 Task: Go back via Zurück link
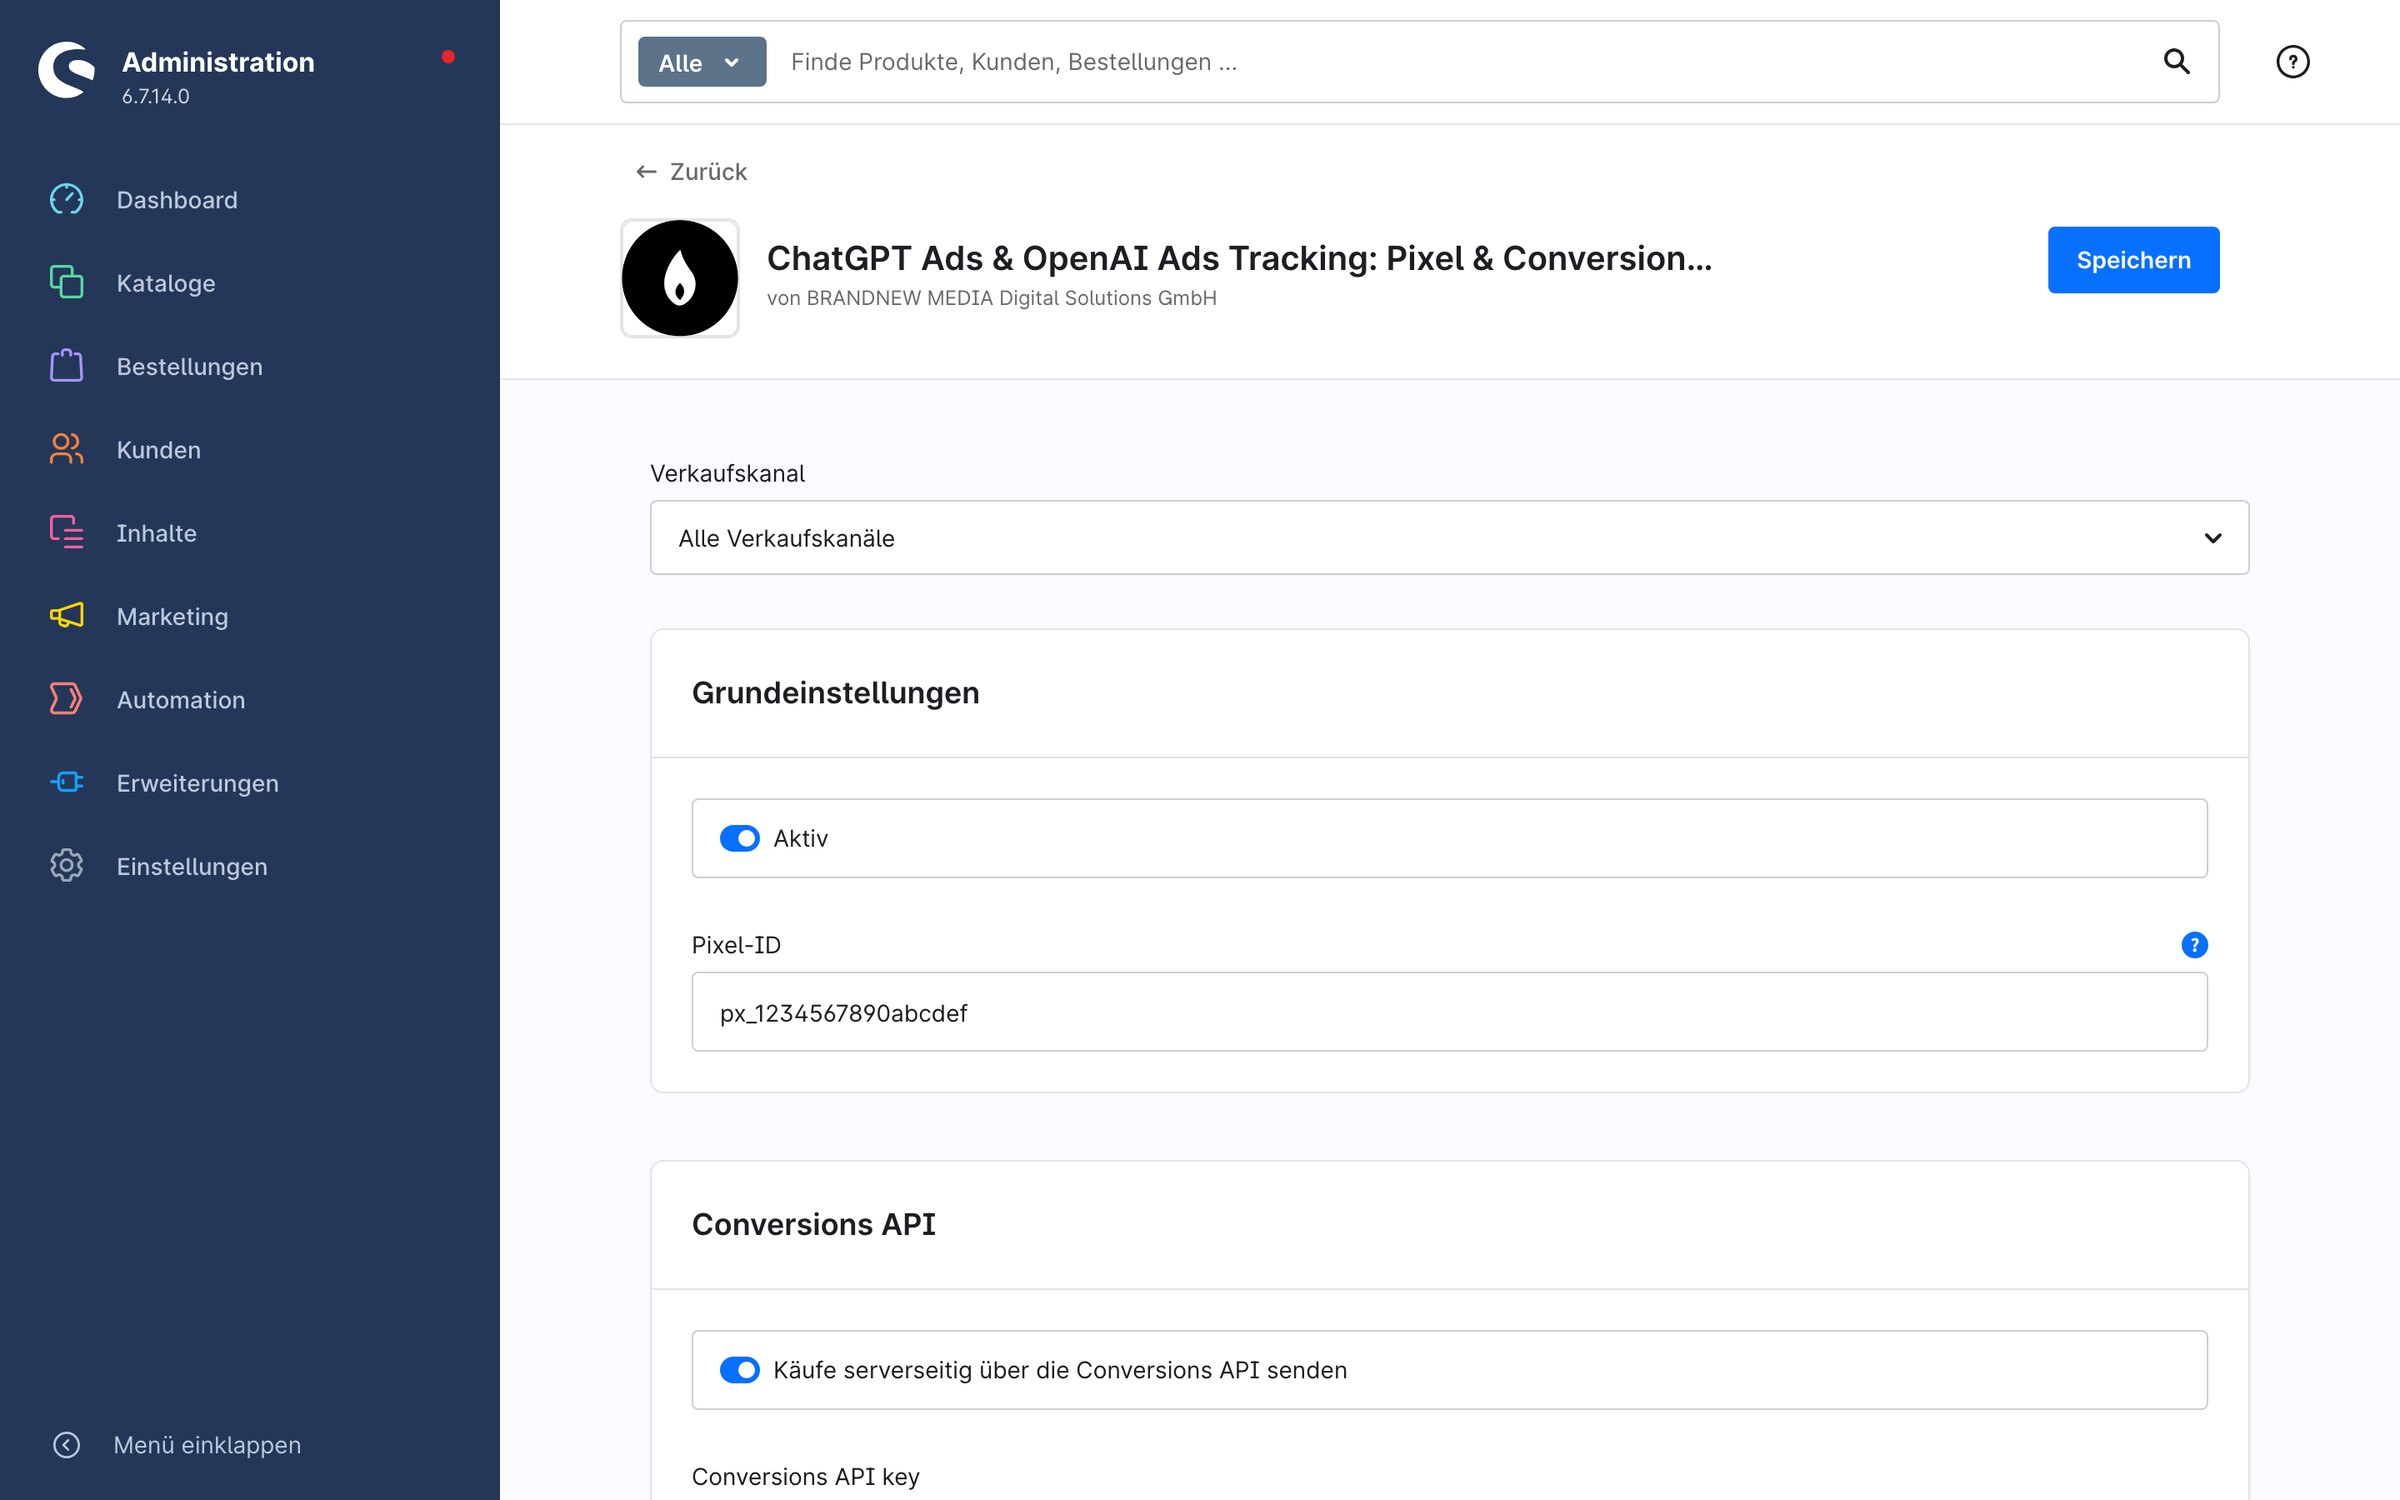tap(691, 172)
